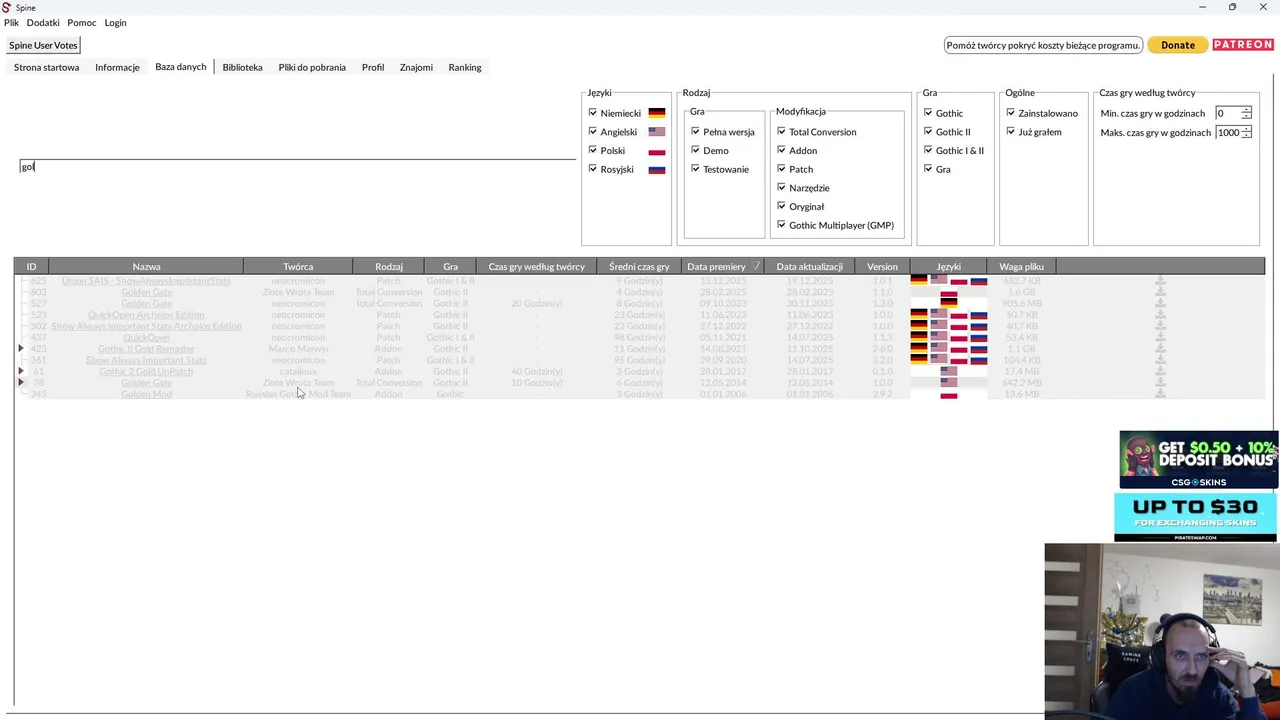The height and width of the screenshot is (720, 1280).
Task: Open the Pomoc menu
Action: point(82,22)
